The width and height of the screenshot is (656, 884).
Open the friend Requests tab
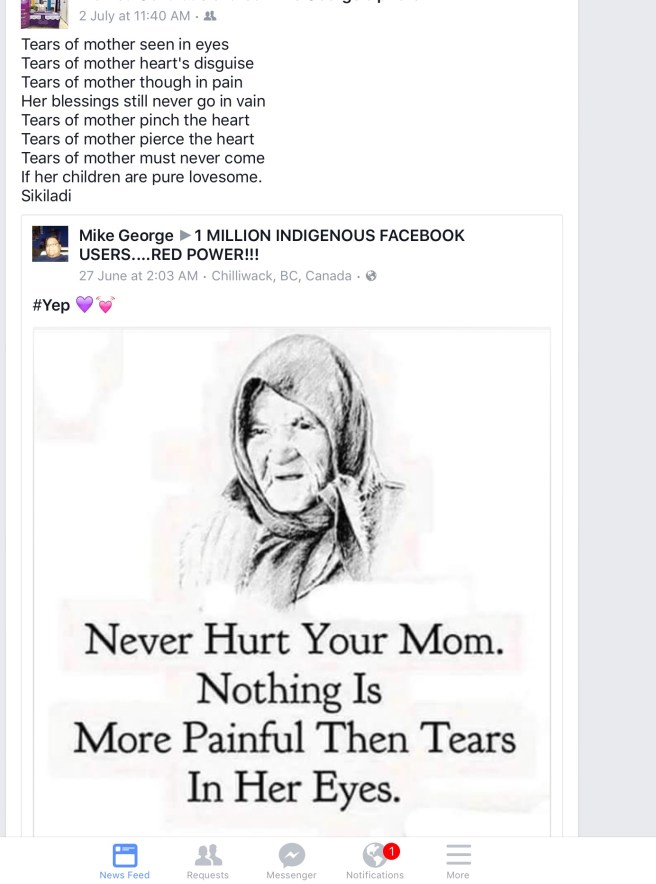click(x=207, y=861)
